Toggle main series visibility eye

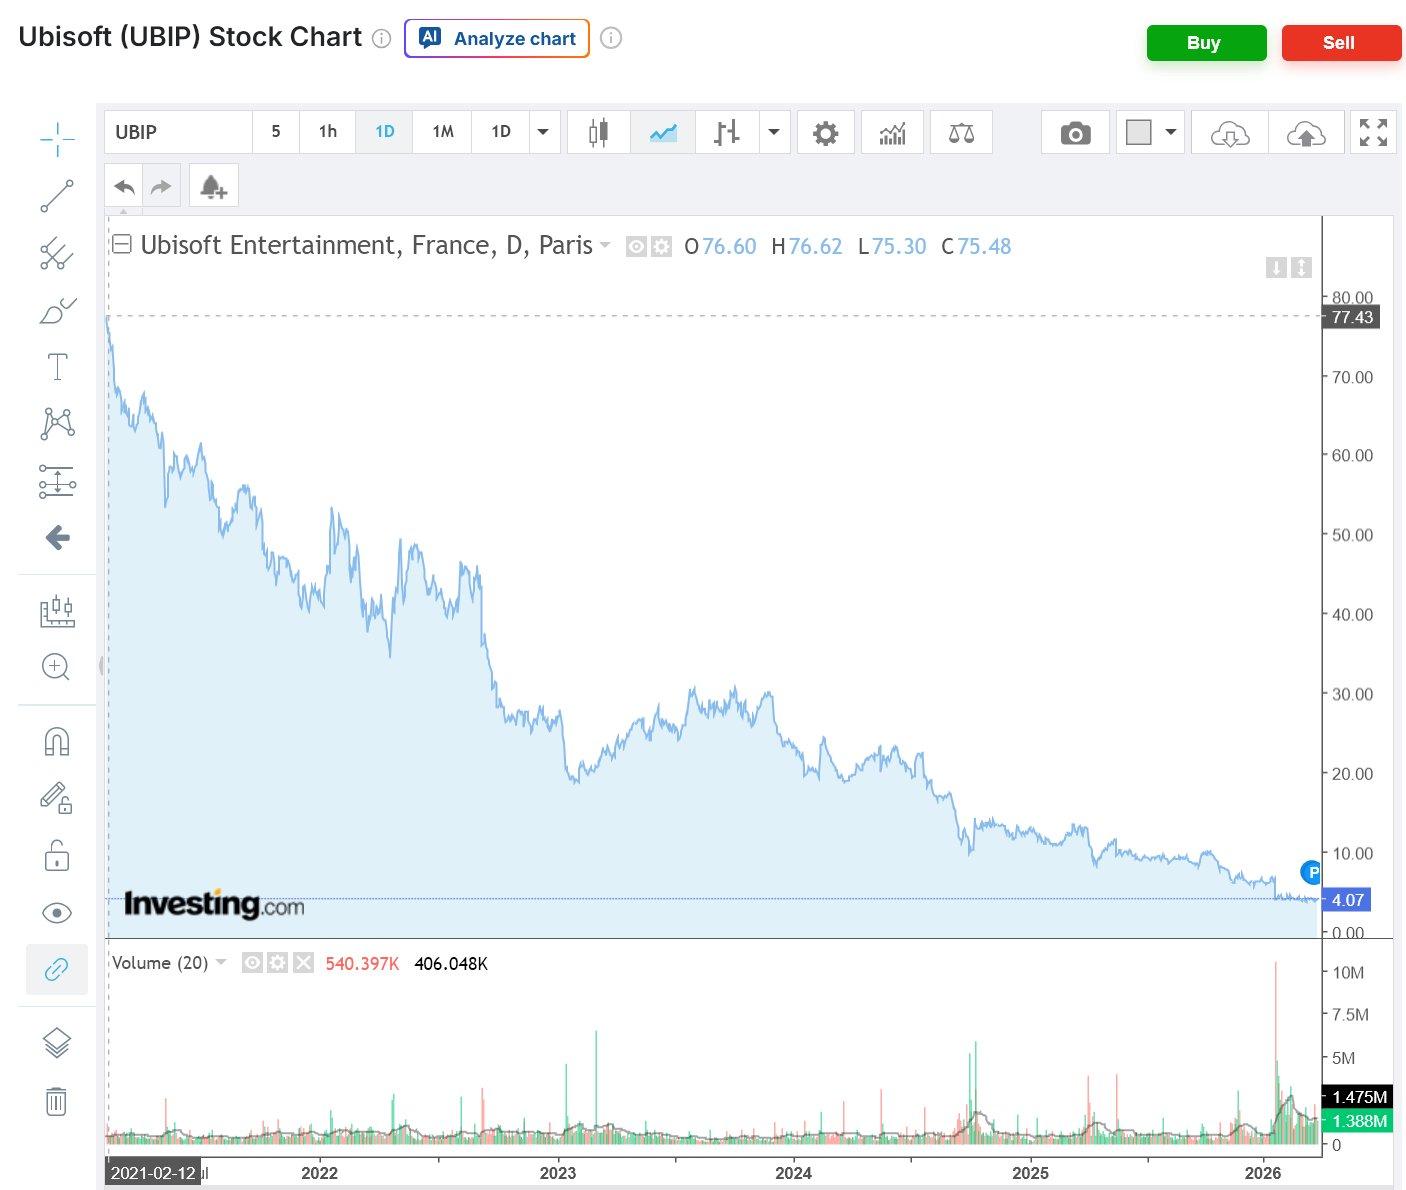pyautogui.click(x=636, y=246)
